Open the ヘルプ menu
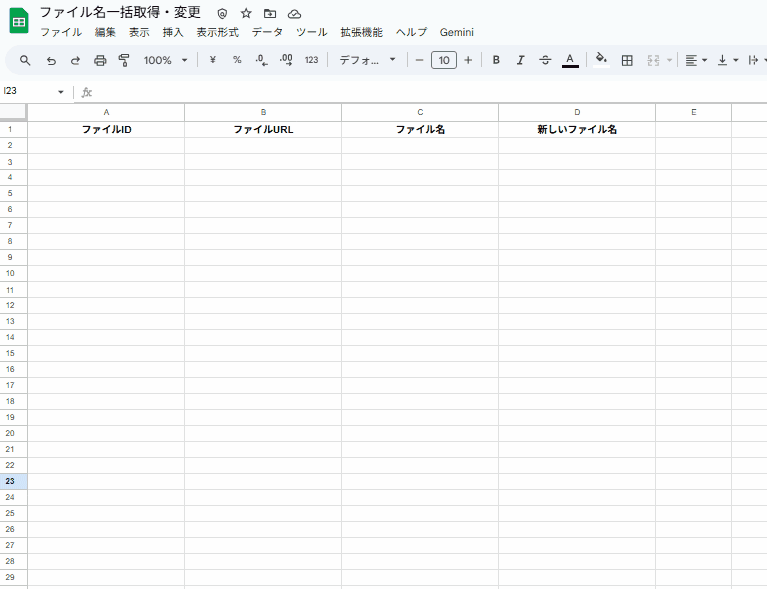The image size is (767, 589). click(x=411, y=32)
